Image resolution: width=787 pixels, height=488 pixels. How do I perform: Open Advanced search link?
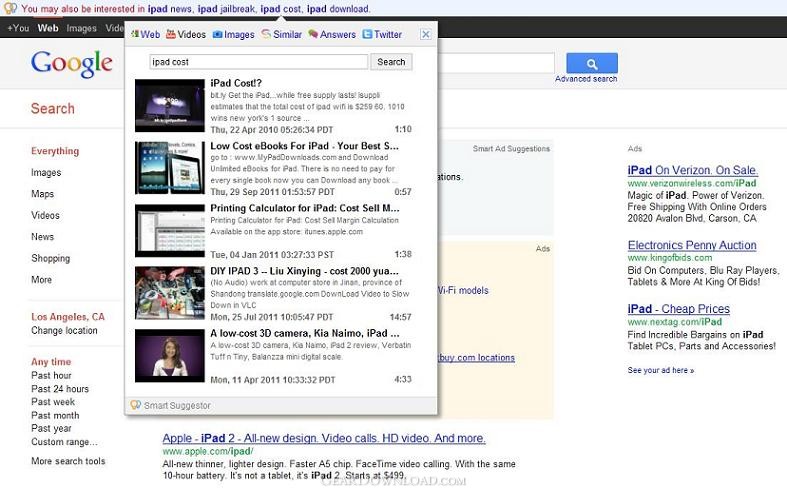[586, 79]
